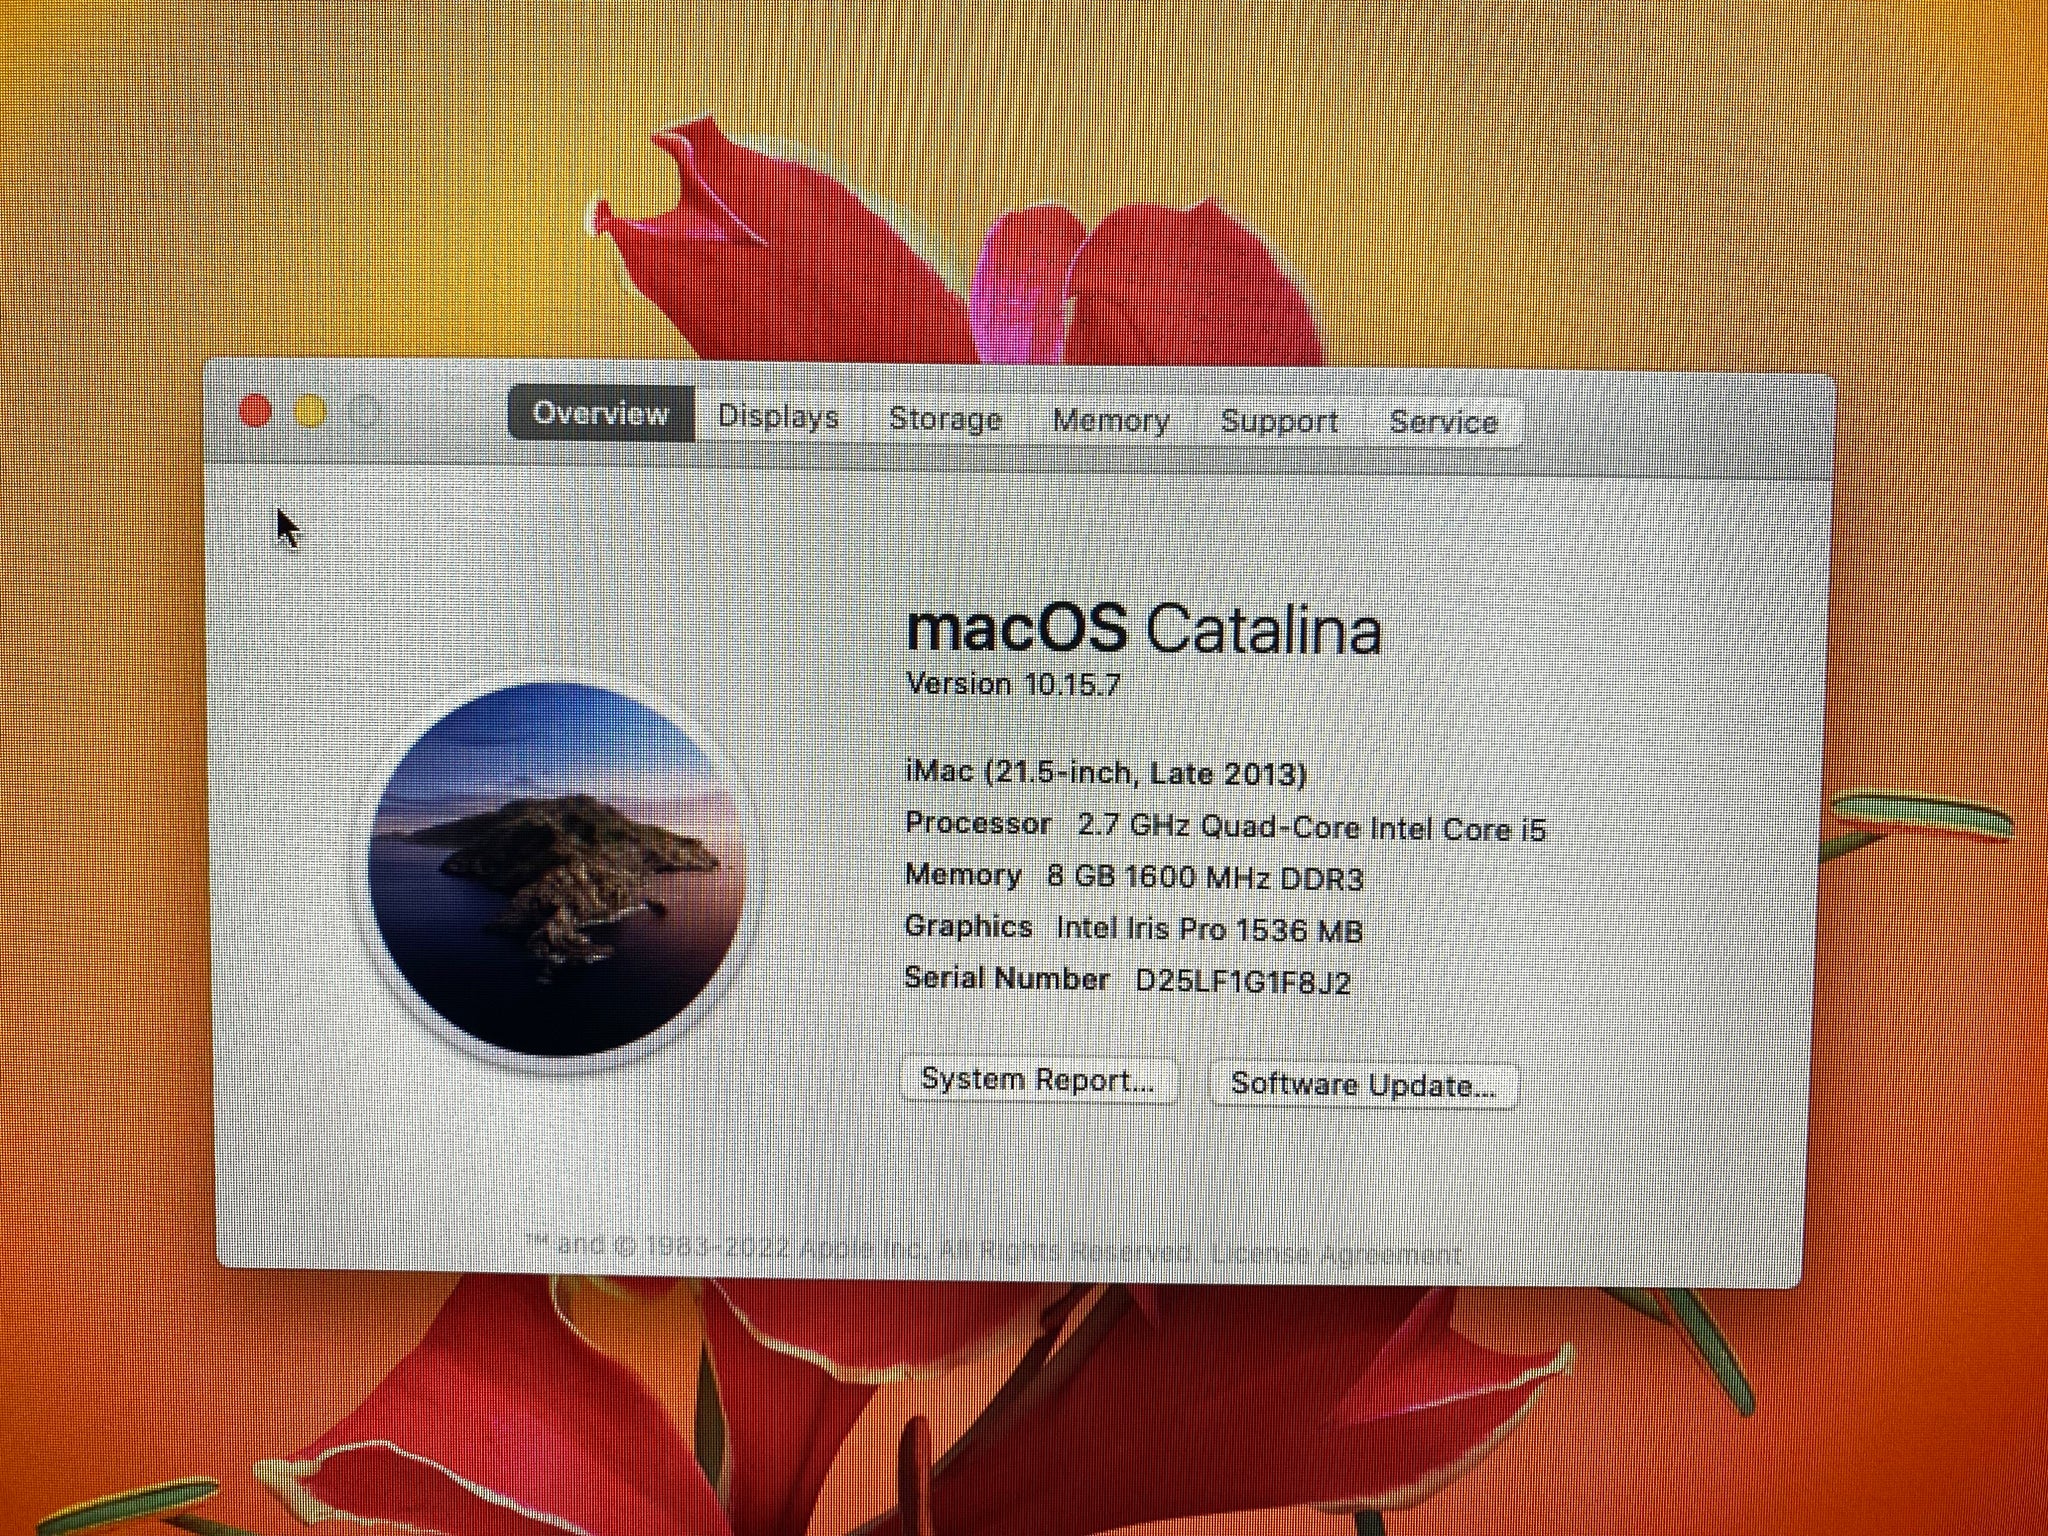Click the iMac (21.5-inch, Late 2013) text
Viewport: 2048px width, 1536px height.
1105,773
